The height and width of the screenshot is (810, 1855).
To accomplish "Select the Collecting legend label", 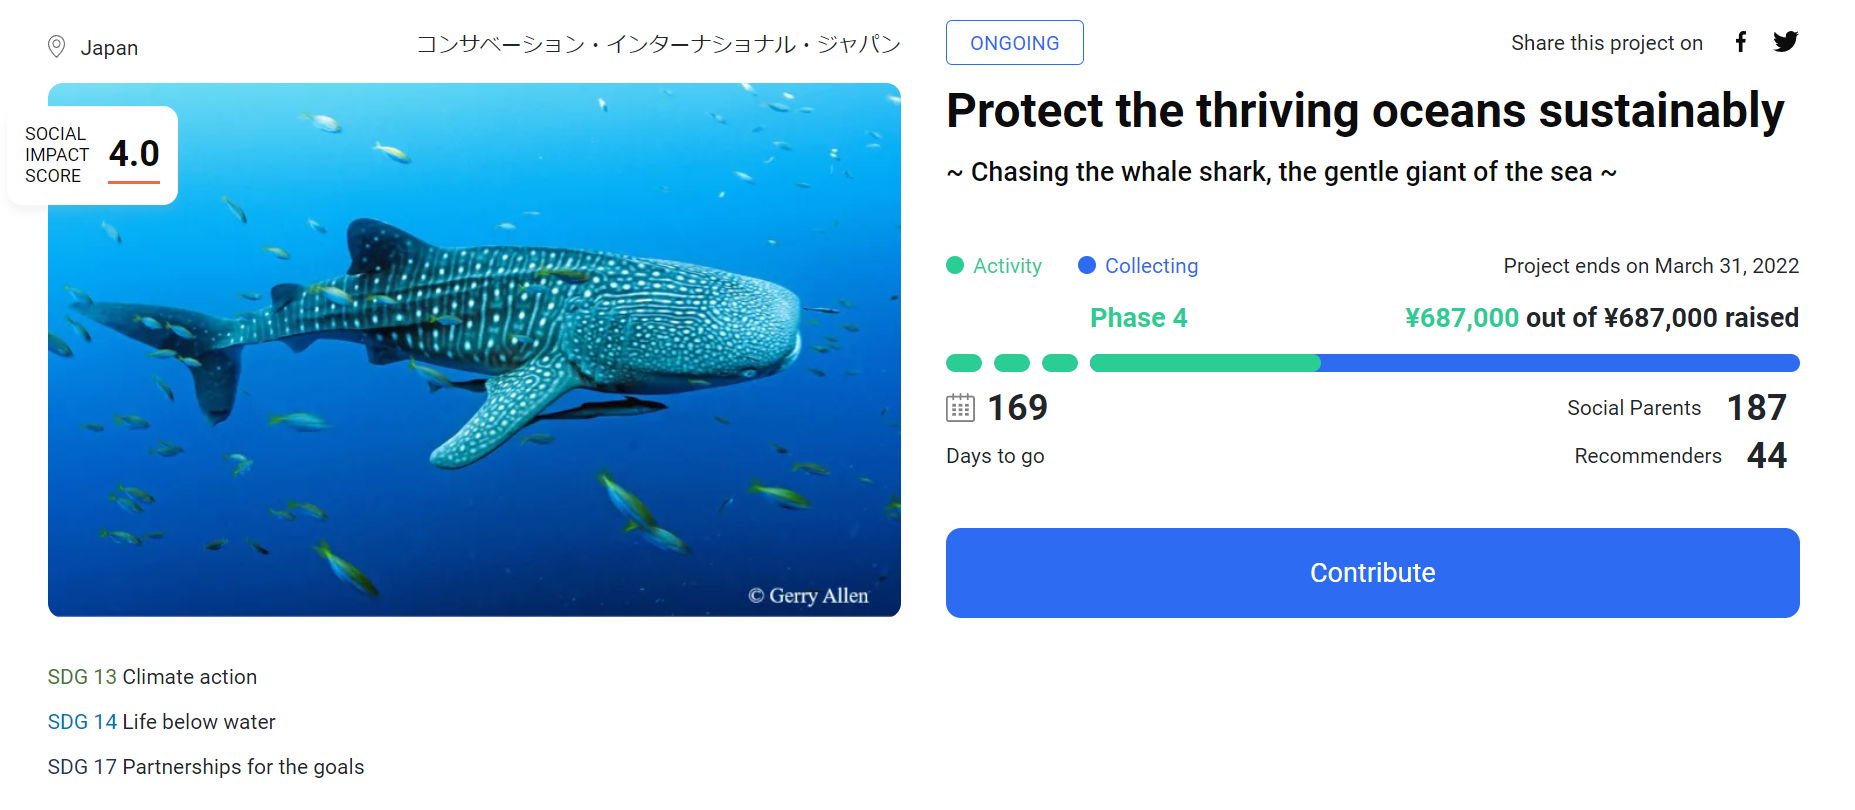I will click(x=1151, y=266).
